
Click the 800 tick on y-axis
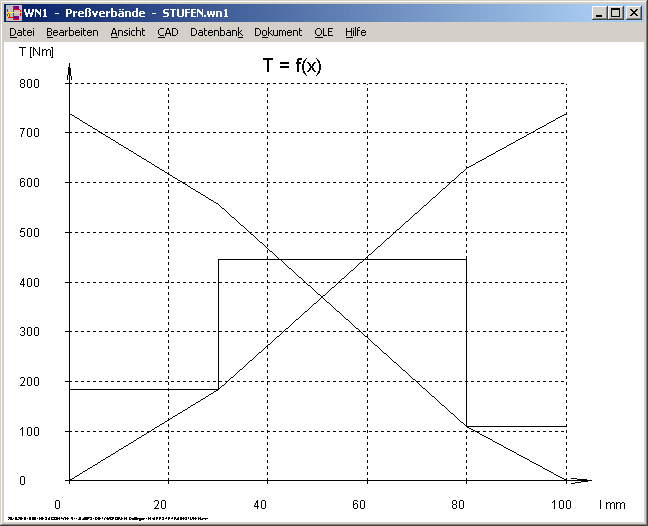[29, 83]
